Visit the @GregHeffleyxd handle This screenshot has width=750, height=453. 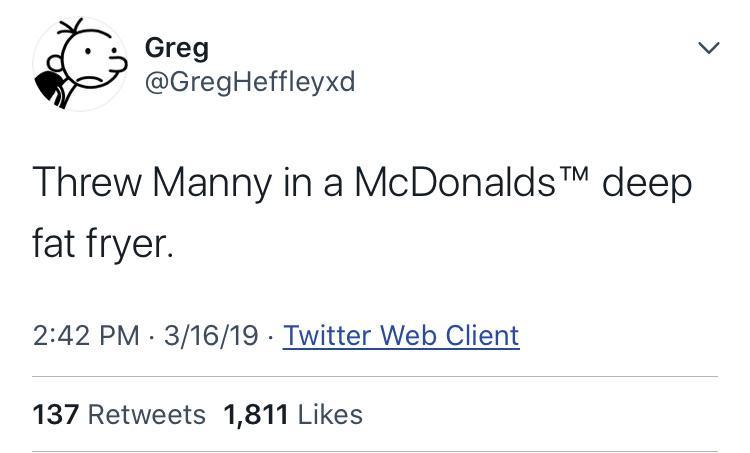coord(250,81)
